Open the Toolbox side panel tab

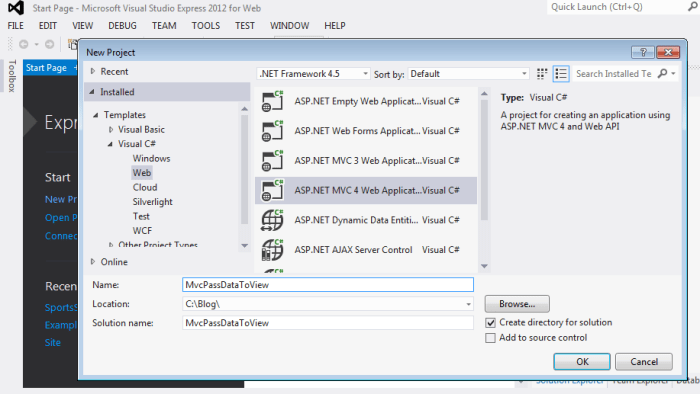click(12, 75)
